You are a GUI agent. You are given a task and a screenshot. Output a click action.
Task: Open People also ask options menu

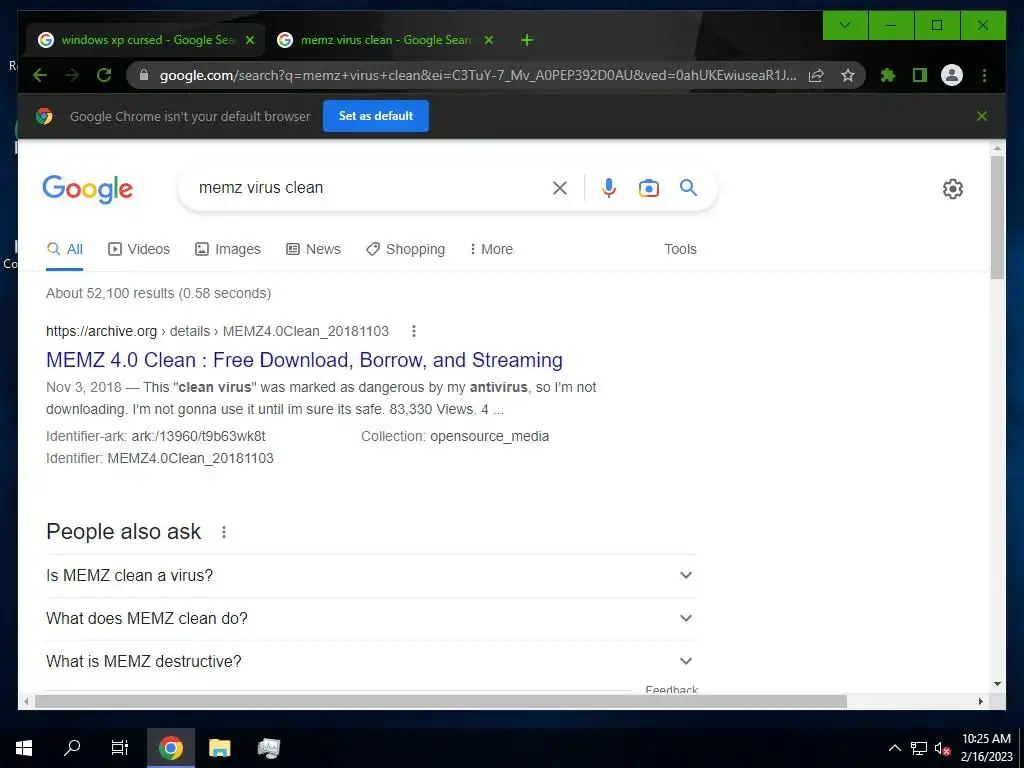[224, 532]
